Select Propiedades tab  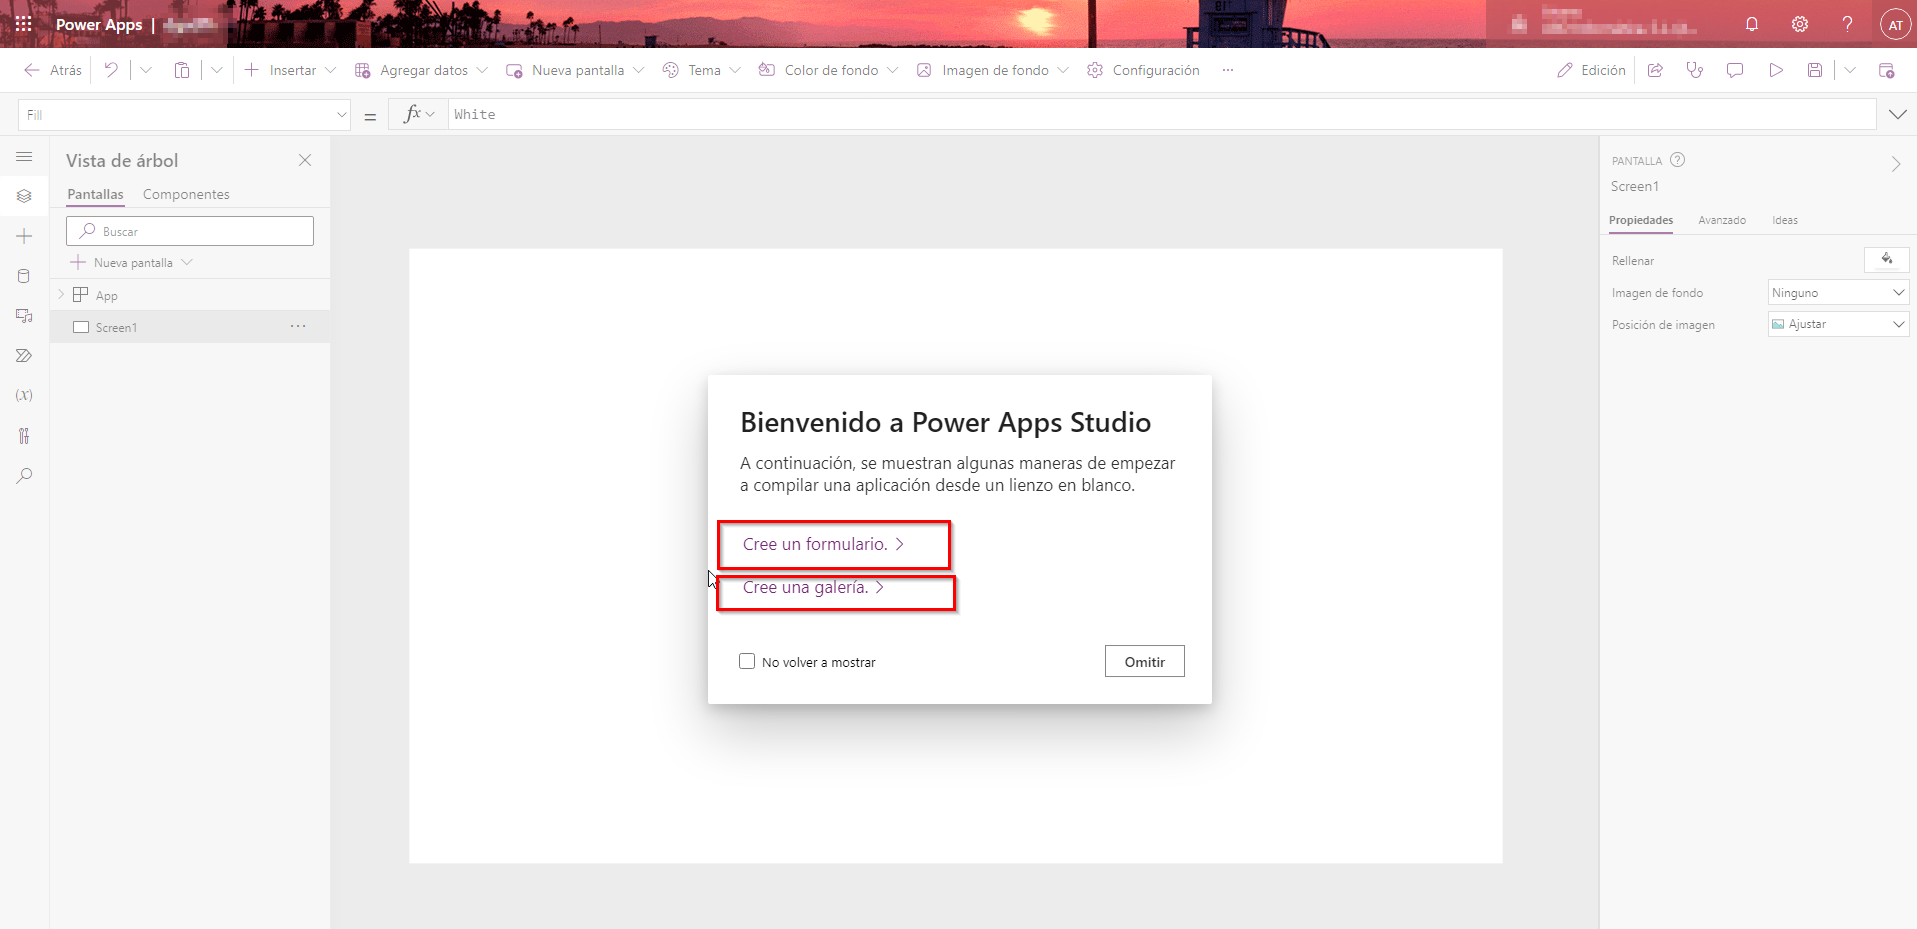(x=1640, y=220)
